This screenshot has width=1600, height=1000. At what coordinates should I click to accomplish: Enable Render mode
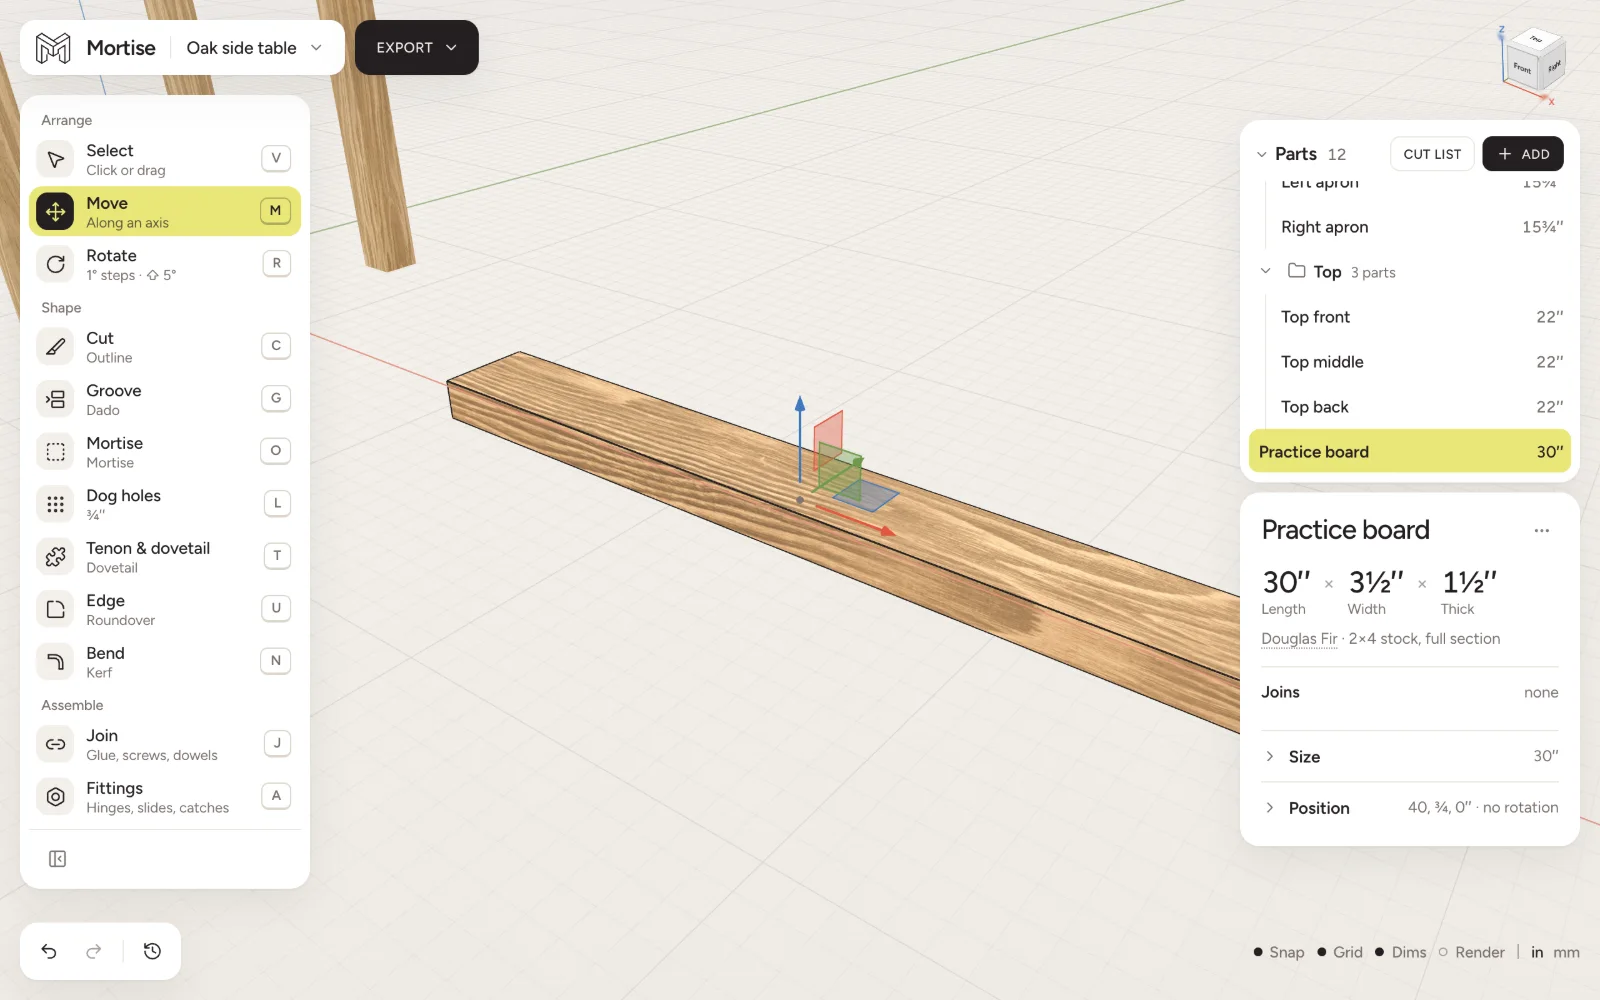1472,952
